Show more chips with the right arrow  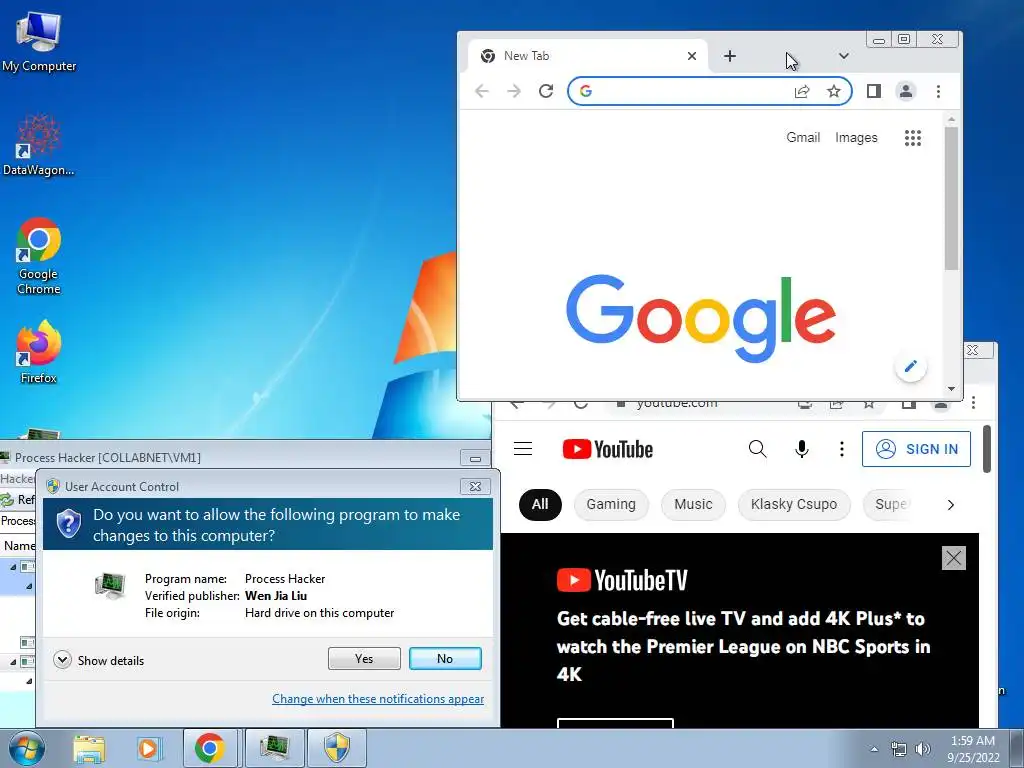tap(951, 505)
